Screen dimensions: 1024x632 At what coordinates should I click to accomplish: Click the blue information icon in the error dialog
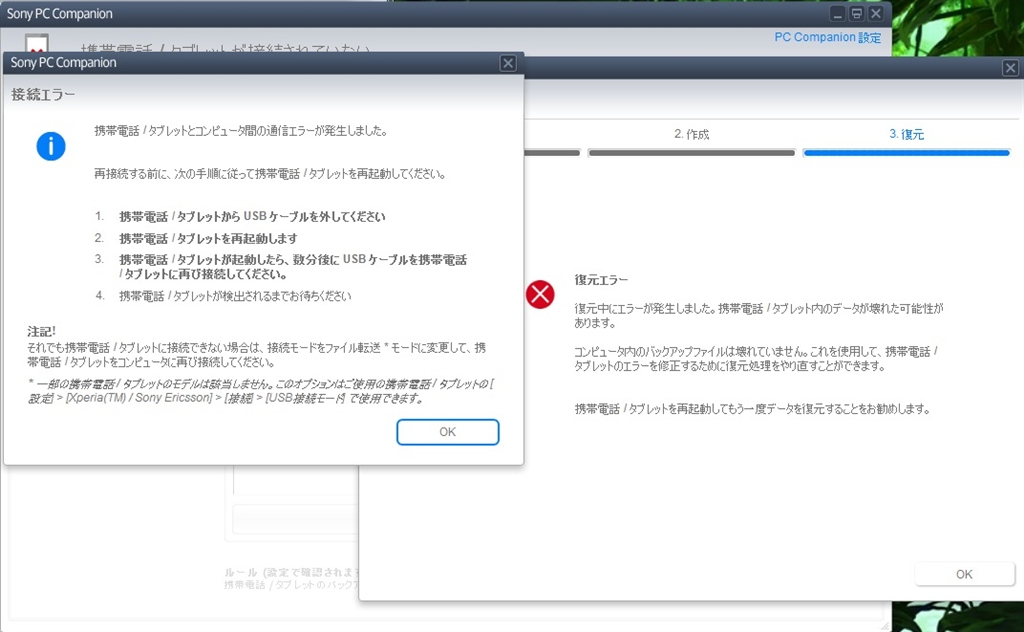50,146
